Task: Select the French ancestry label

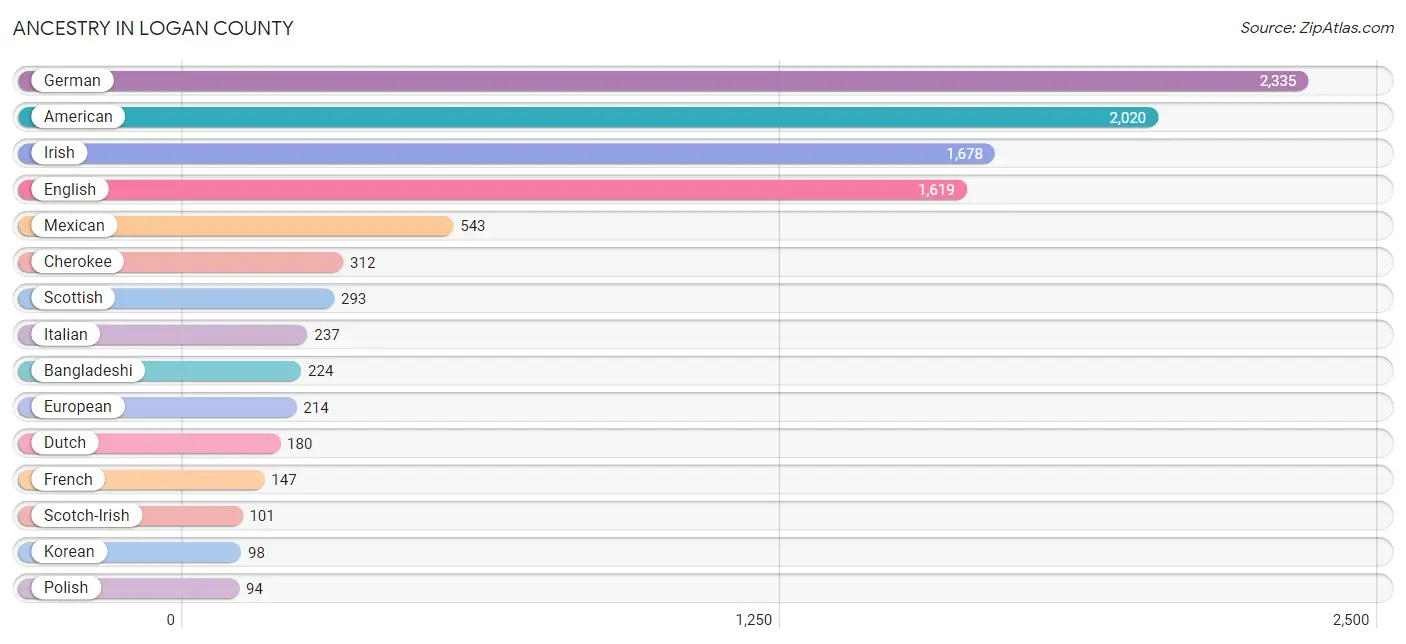Action: click(68, 480)
